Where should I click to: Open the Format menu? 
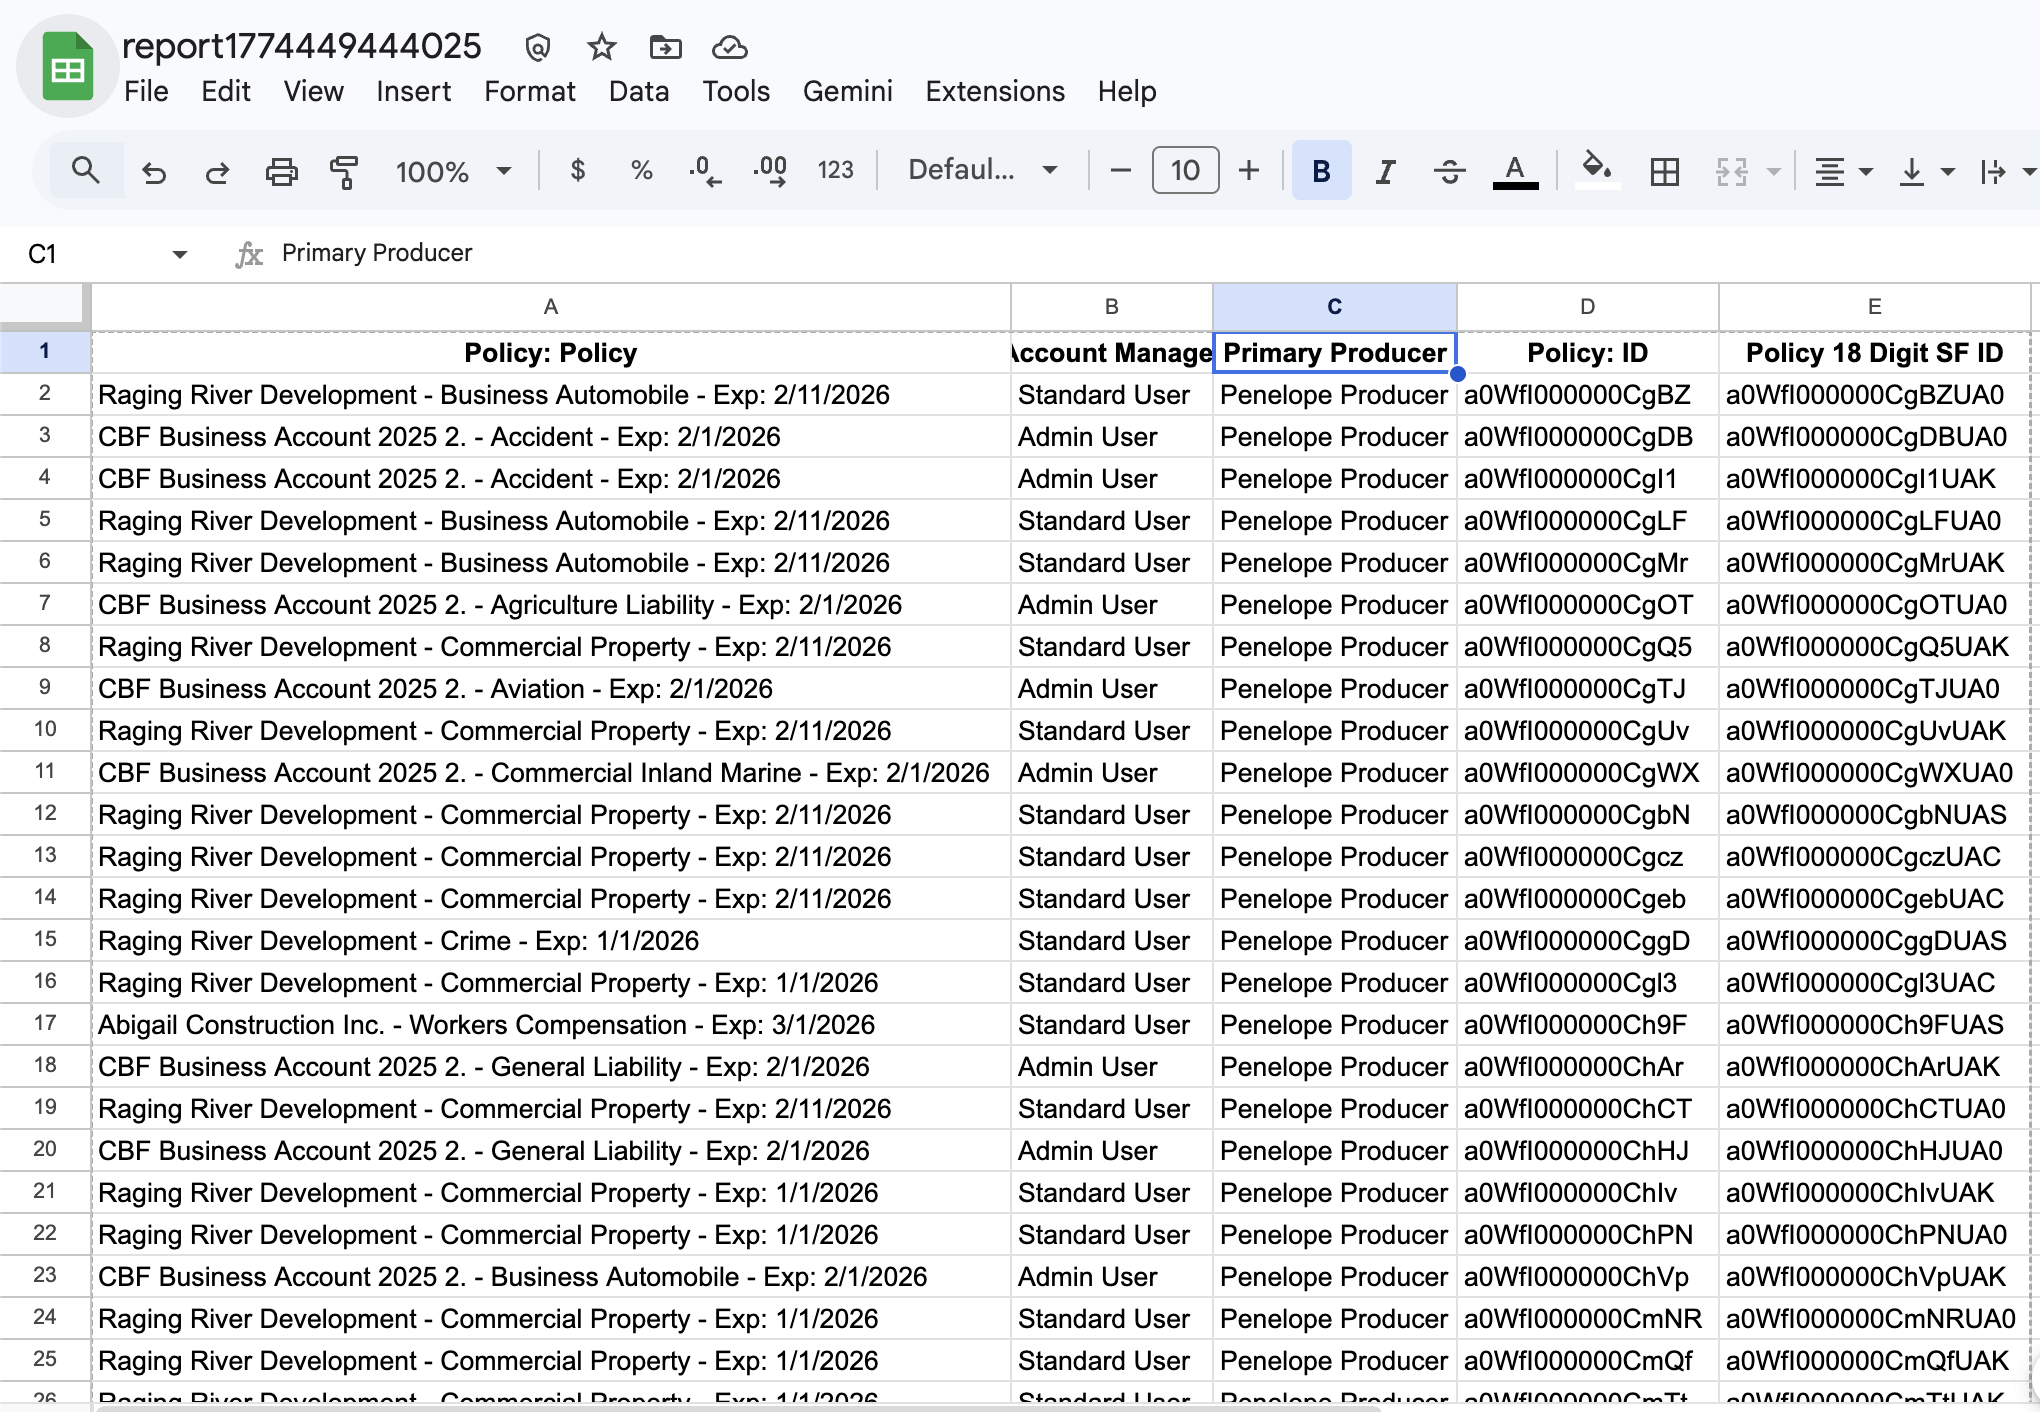pyautogui.click(x=529, y=91)
